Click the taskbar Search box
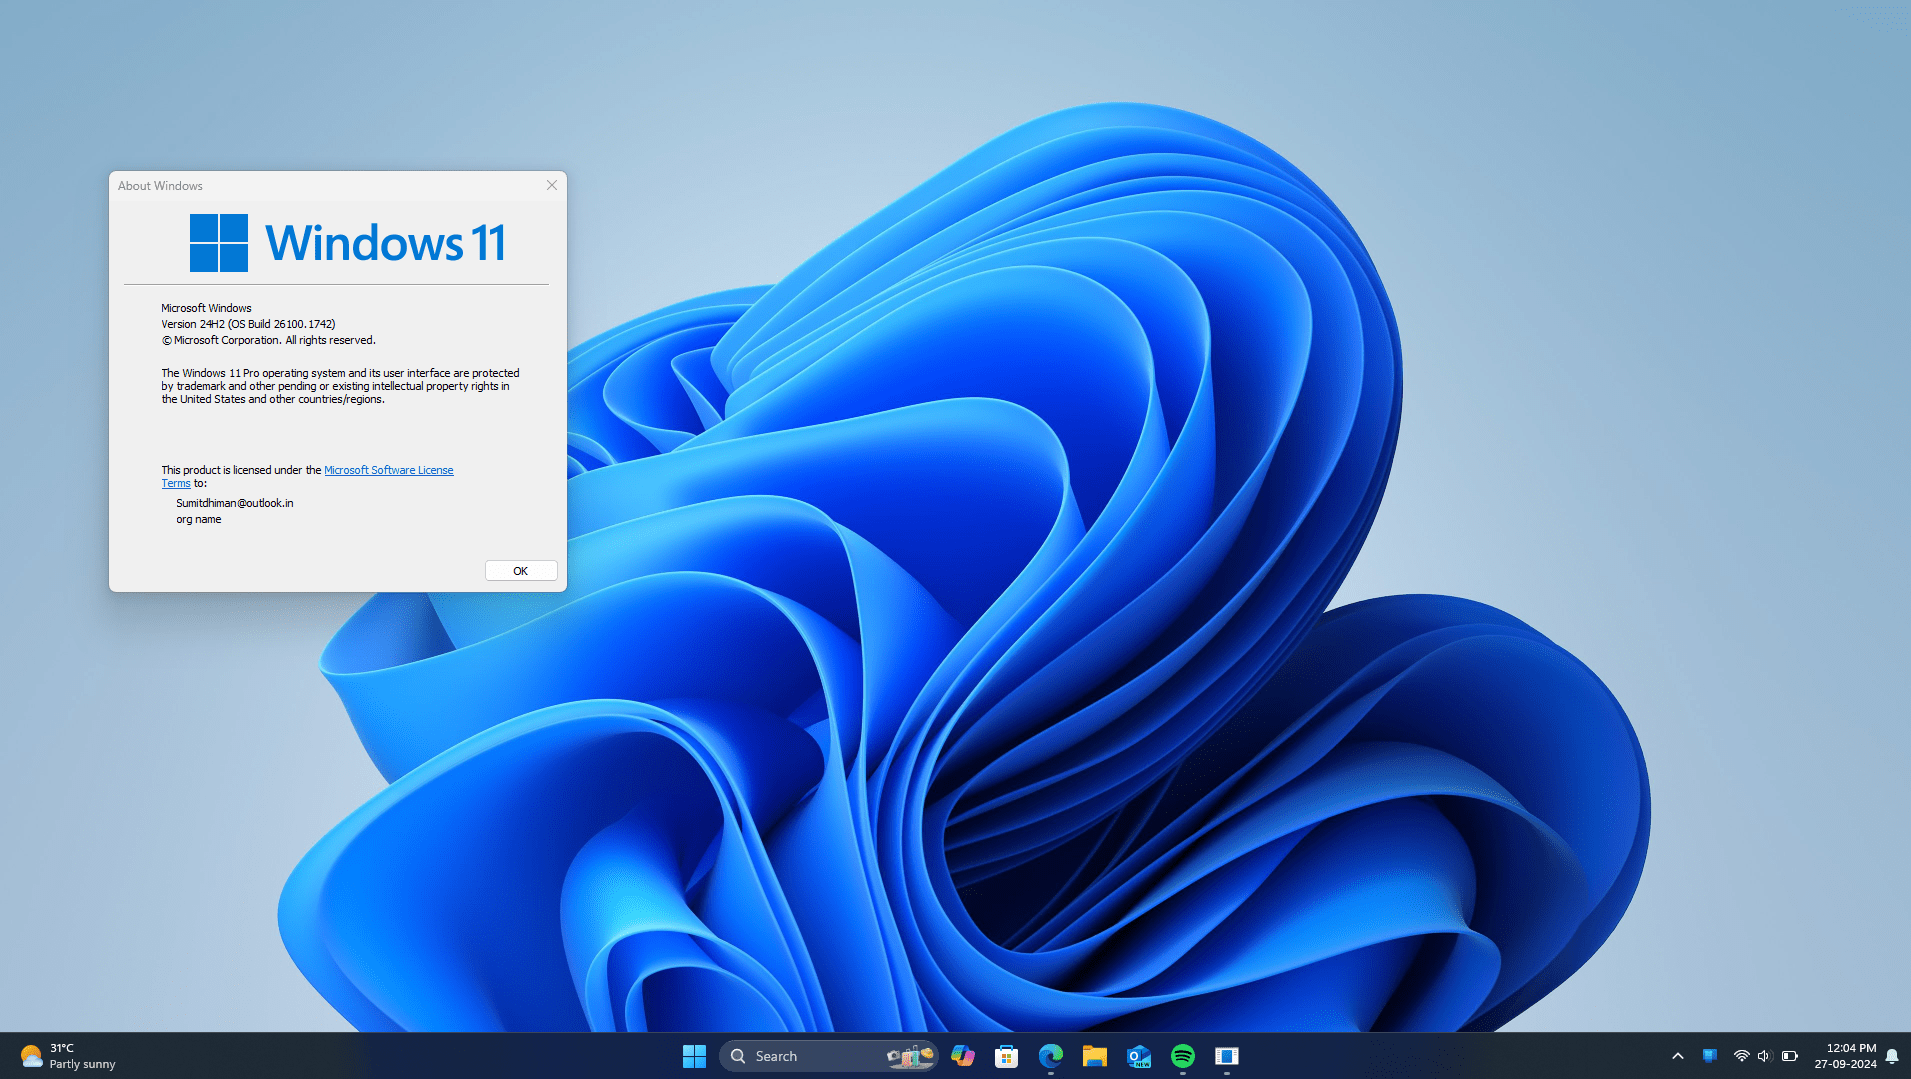This screenshot has width=1911, height=1079. (x=828, y=1056)
